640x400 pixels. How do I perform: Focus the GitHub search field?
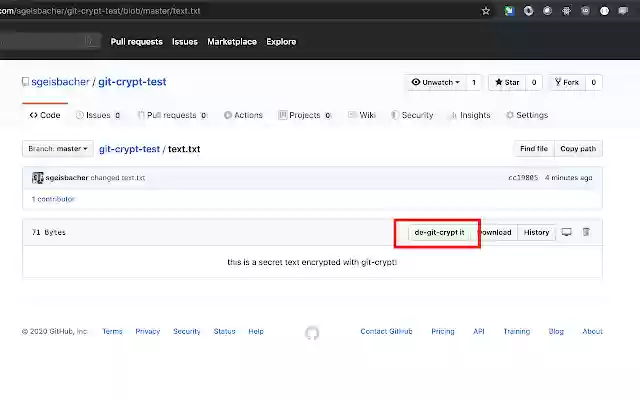pyautogui.click(x=49, y=41)
